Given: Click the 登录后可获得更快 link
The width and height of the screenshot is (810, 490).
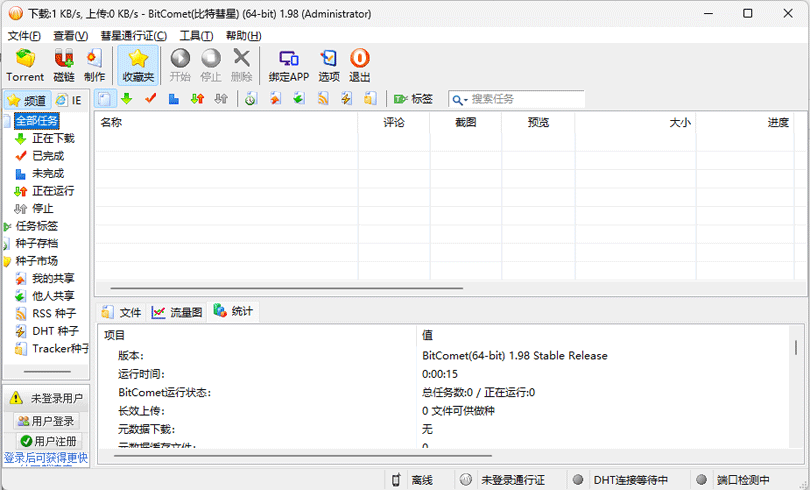Looking at the screenshot, I should click(x=46, y=458).
